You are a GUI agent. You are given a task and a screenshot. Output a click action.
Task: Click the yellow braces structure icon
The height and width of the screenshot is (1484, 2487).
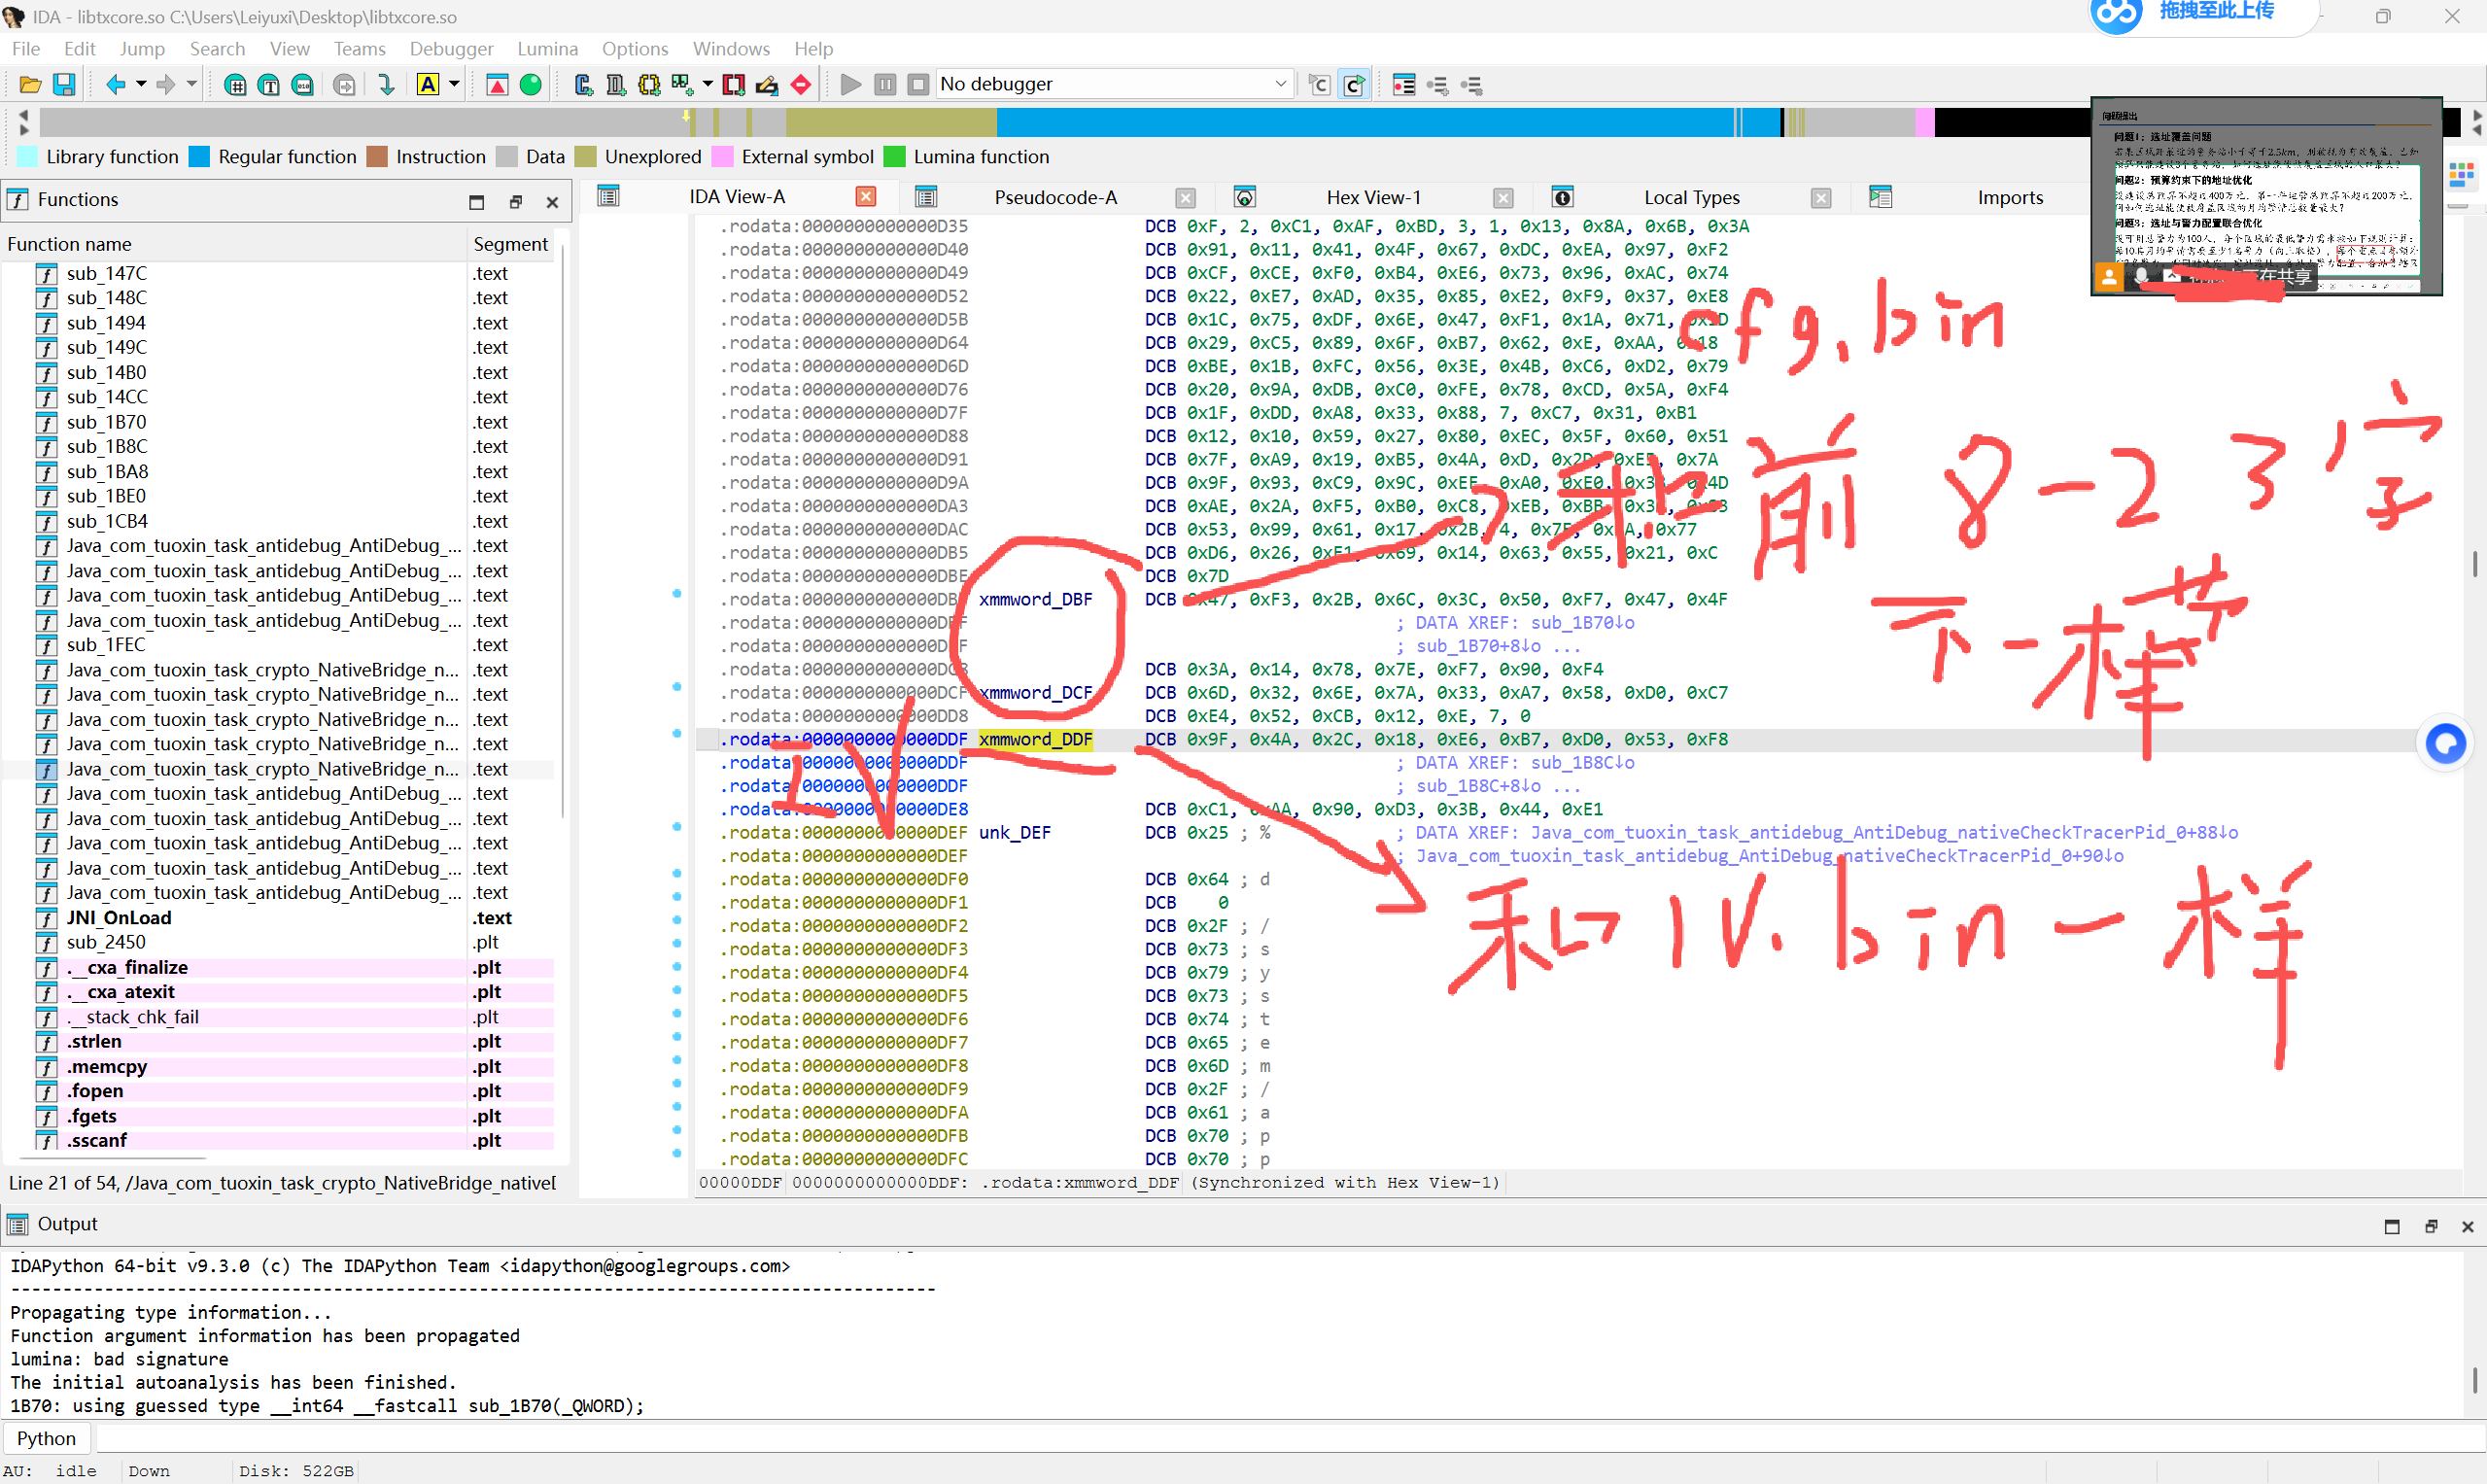(x=649, y=85)
